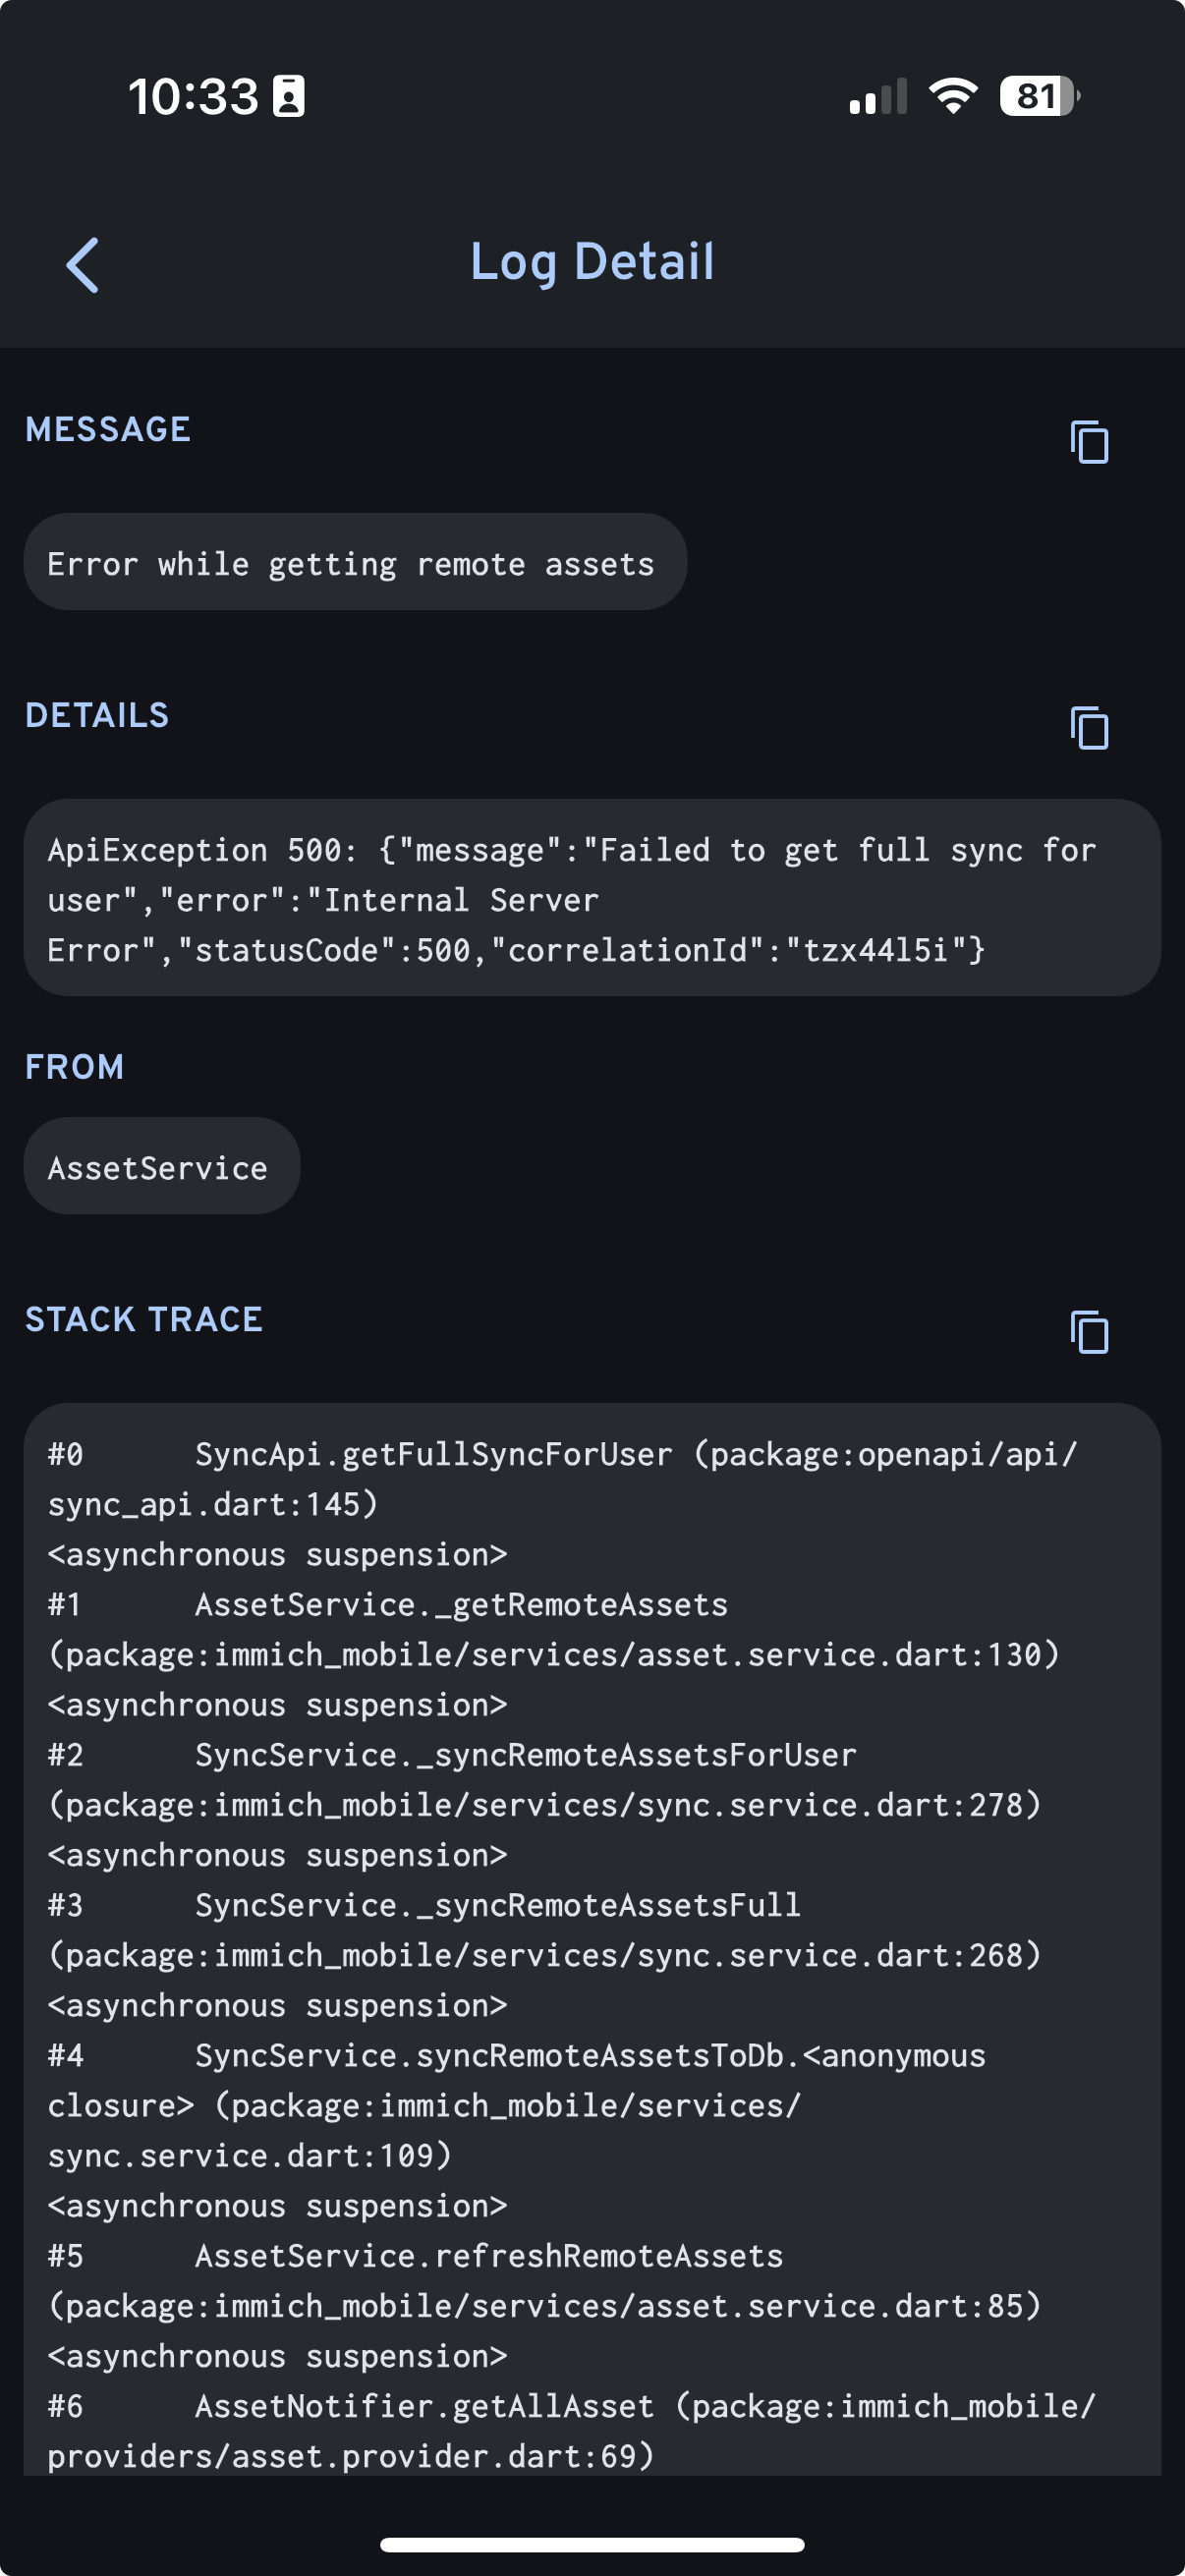Screen dimensions: 1185x2576
Task: Tap the ApiException 500 details box
Action: (591, 898)
